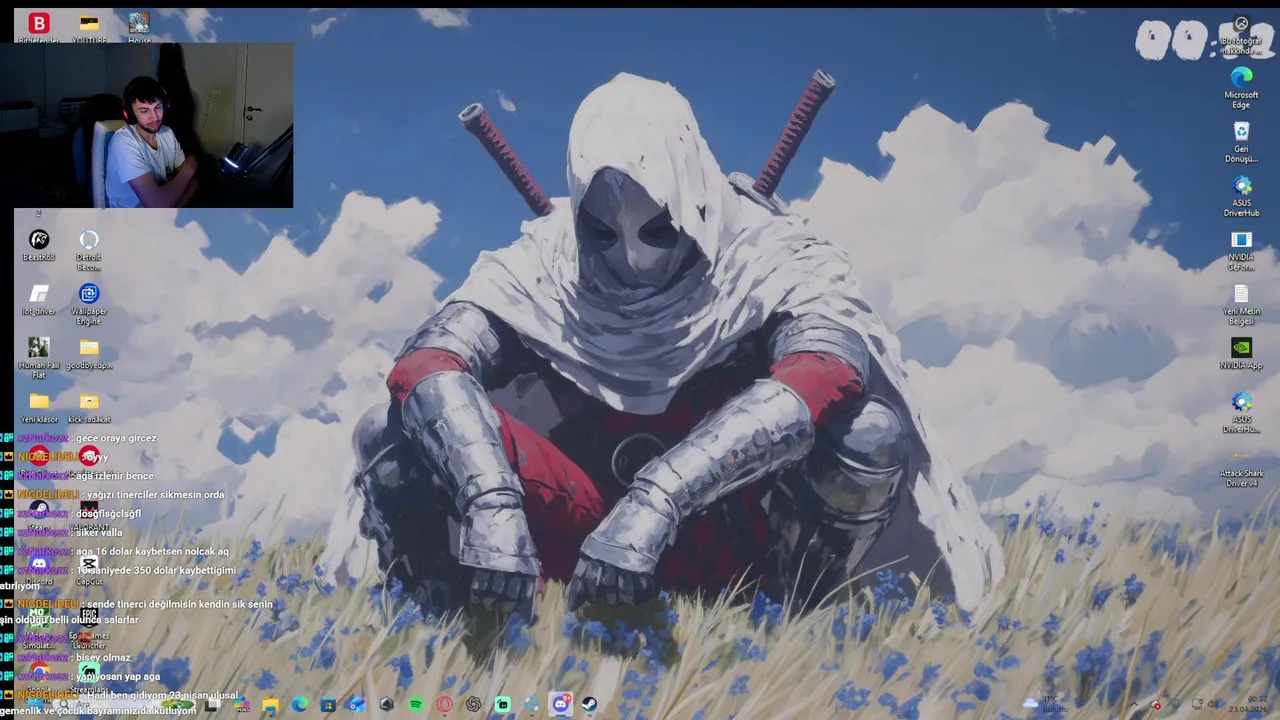Launch the Detroit Become Human shortcut
The width and height of the screenshot is (1280, 720).
[89, 250]
